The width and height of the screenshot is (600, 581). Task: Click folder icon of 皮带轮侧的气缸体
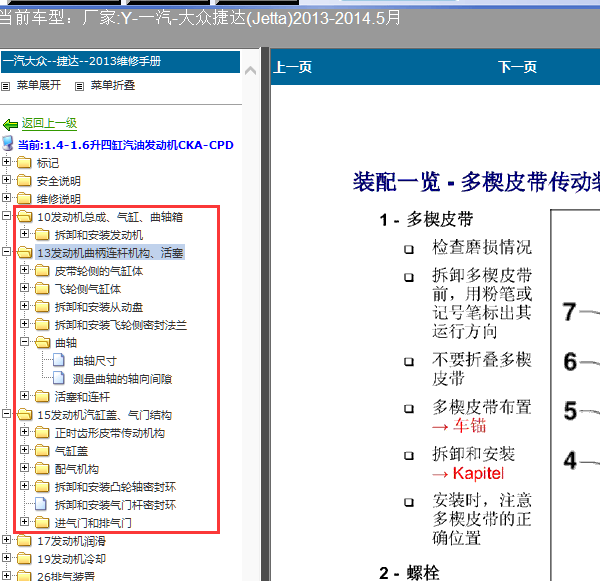click(42, 271)
